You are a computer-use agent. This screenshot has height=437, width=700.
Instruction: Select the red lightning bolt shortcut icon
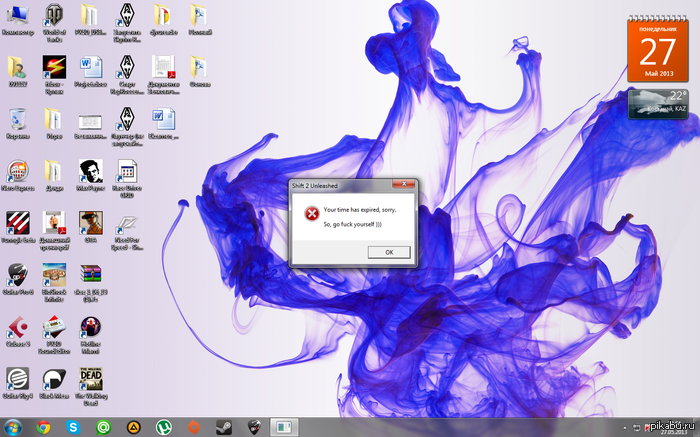[x=54, y=75]
